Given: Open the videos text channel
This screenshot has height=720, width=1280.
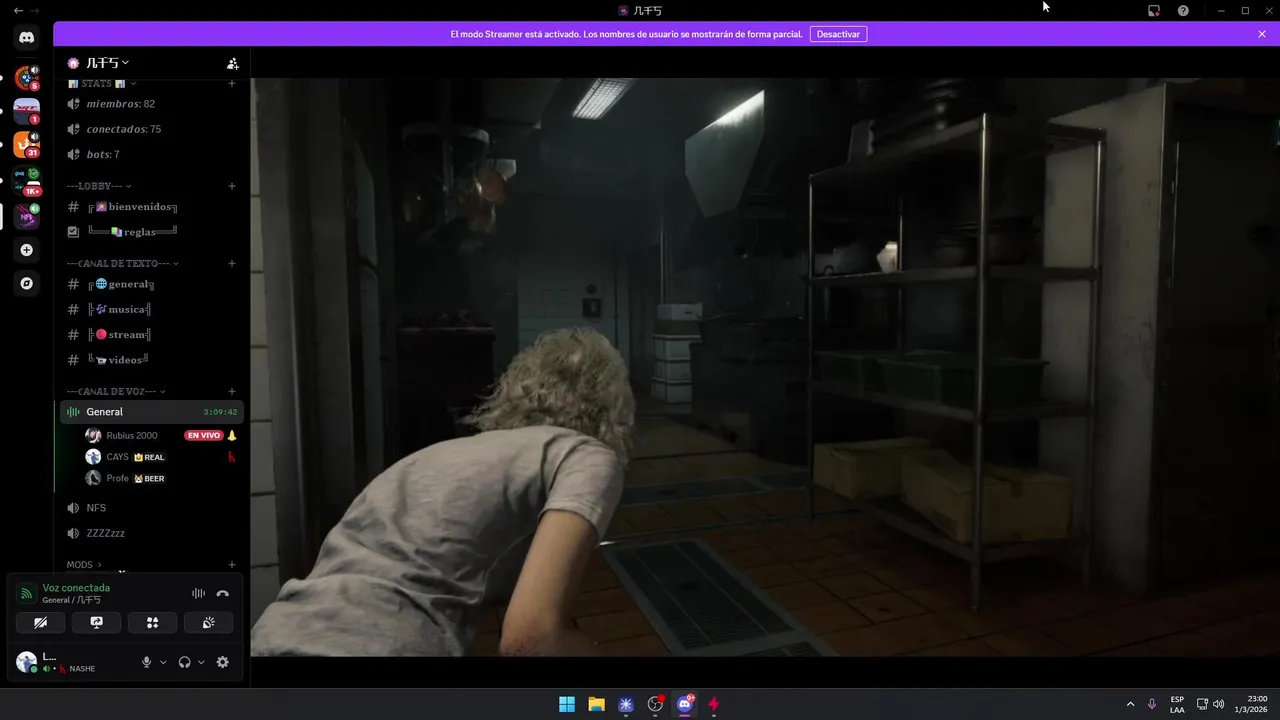Looking at the screenshot, I should 151,360.
